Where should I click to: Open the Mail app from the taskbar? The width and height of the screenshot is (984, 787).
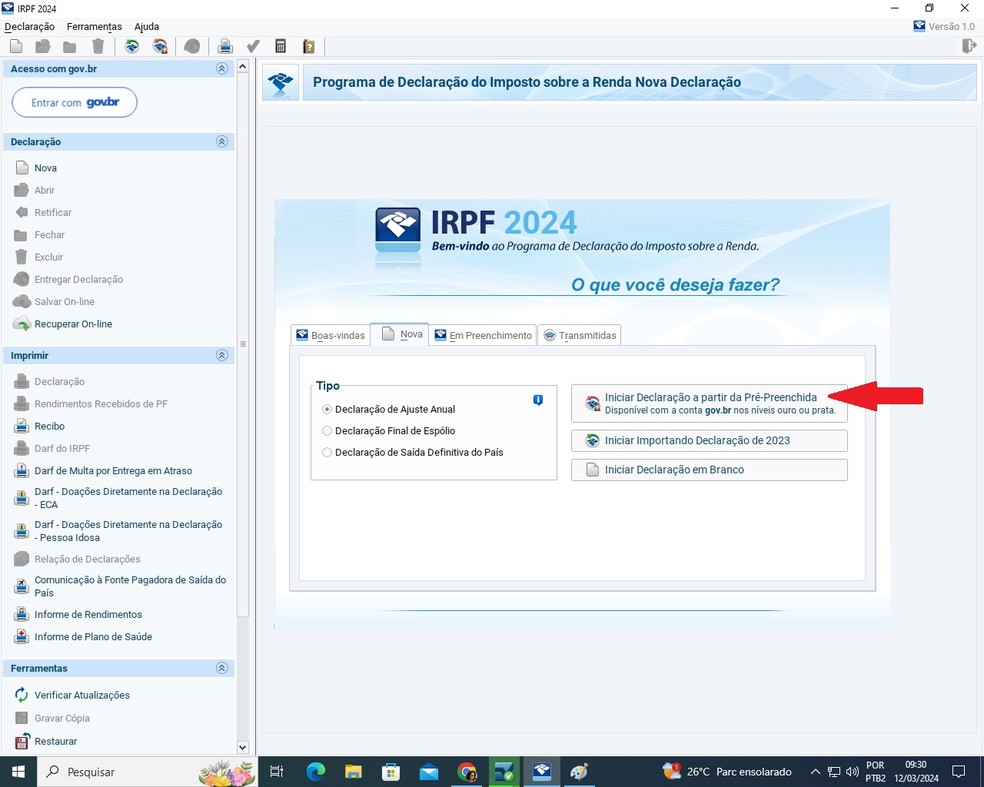click(x=429, y=771)
